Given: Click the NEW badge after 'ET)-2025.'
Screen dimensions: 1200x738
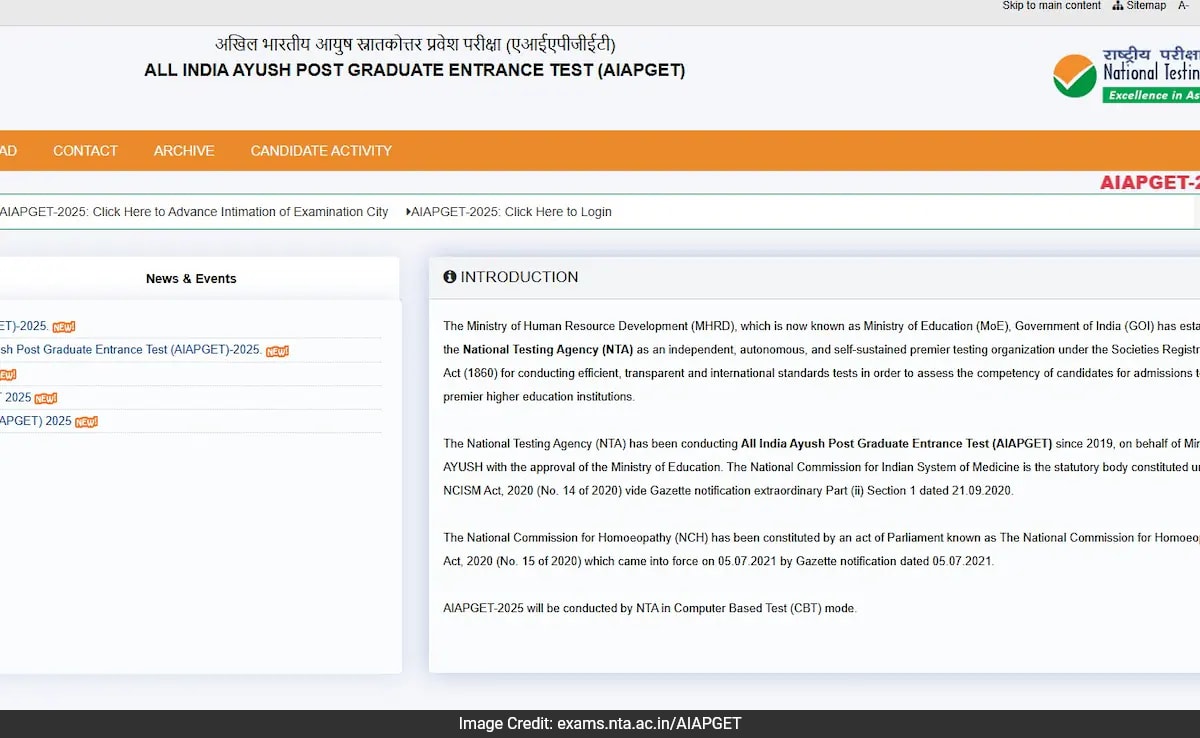Looking at the screenshot, I should pyautogui.click(x=63, y=327).
